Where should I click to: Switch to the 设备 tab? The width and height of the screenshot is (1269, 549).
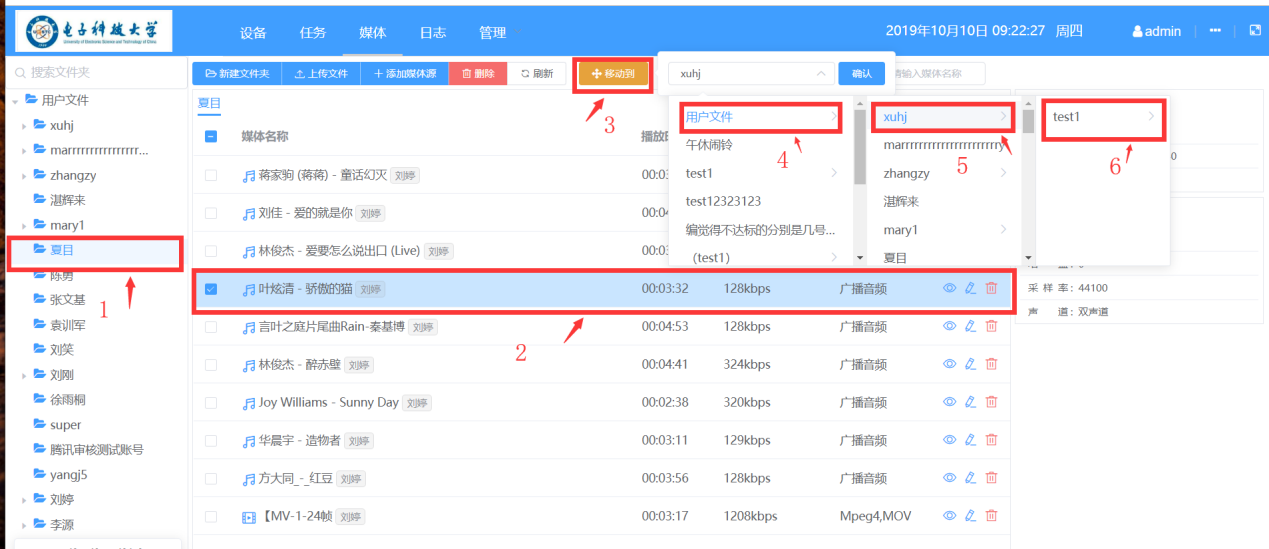pos(253,33)
